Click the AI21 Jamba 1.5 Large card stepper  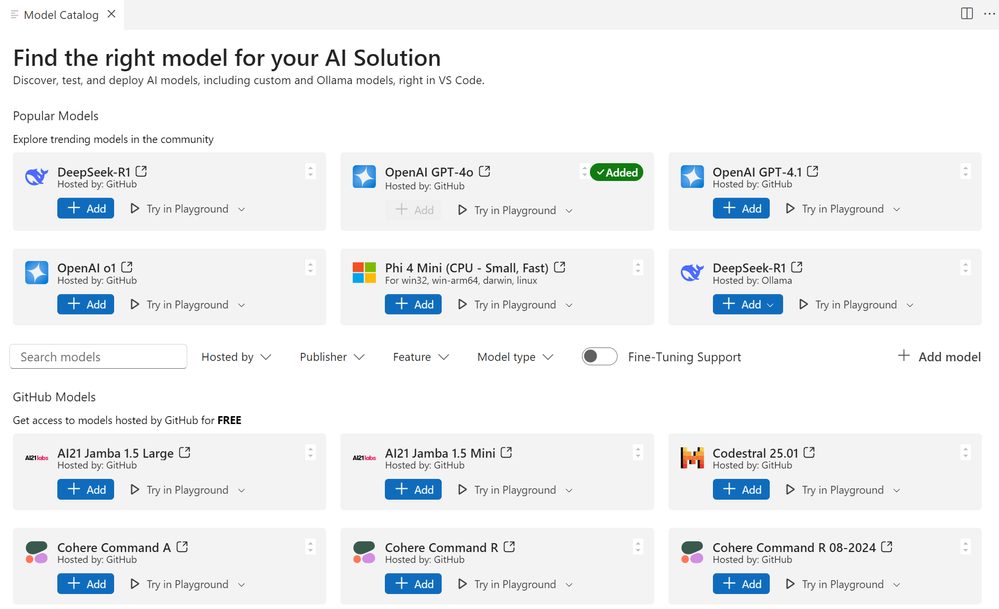pos(310,453)
